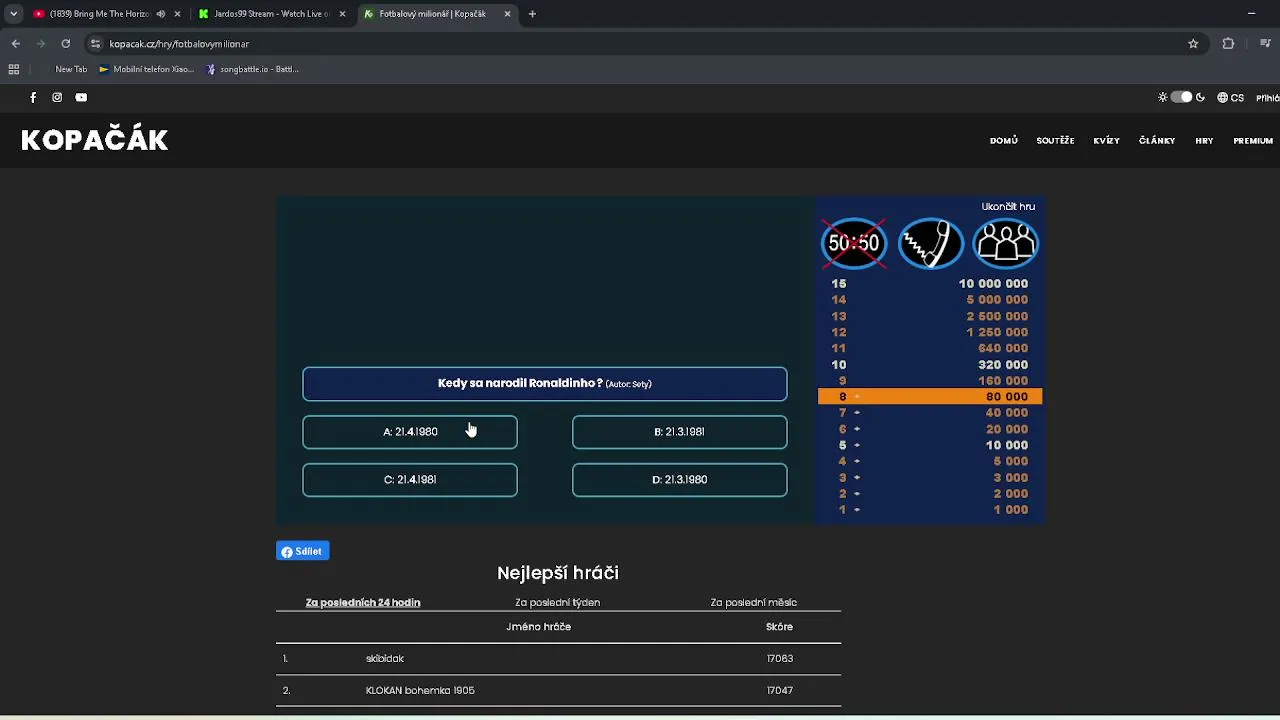Show leaderboard Za poslední týden

pos(557,603)
